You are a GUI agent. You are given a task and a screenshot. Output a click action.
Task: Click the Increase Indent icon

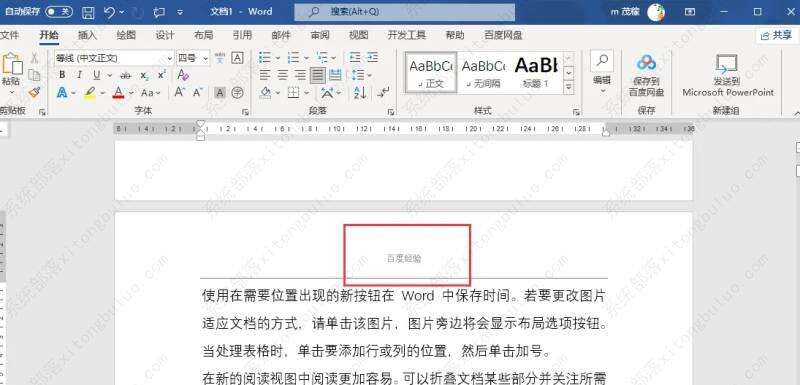coord(372,57)
